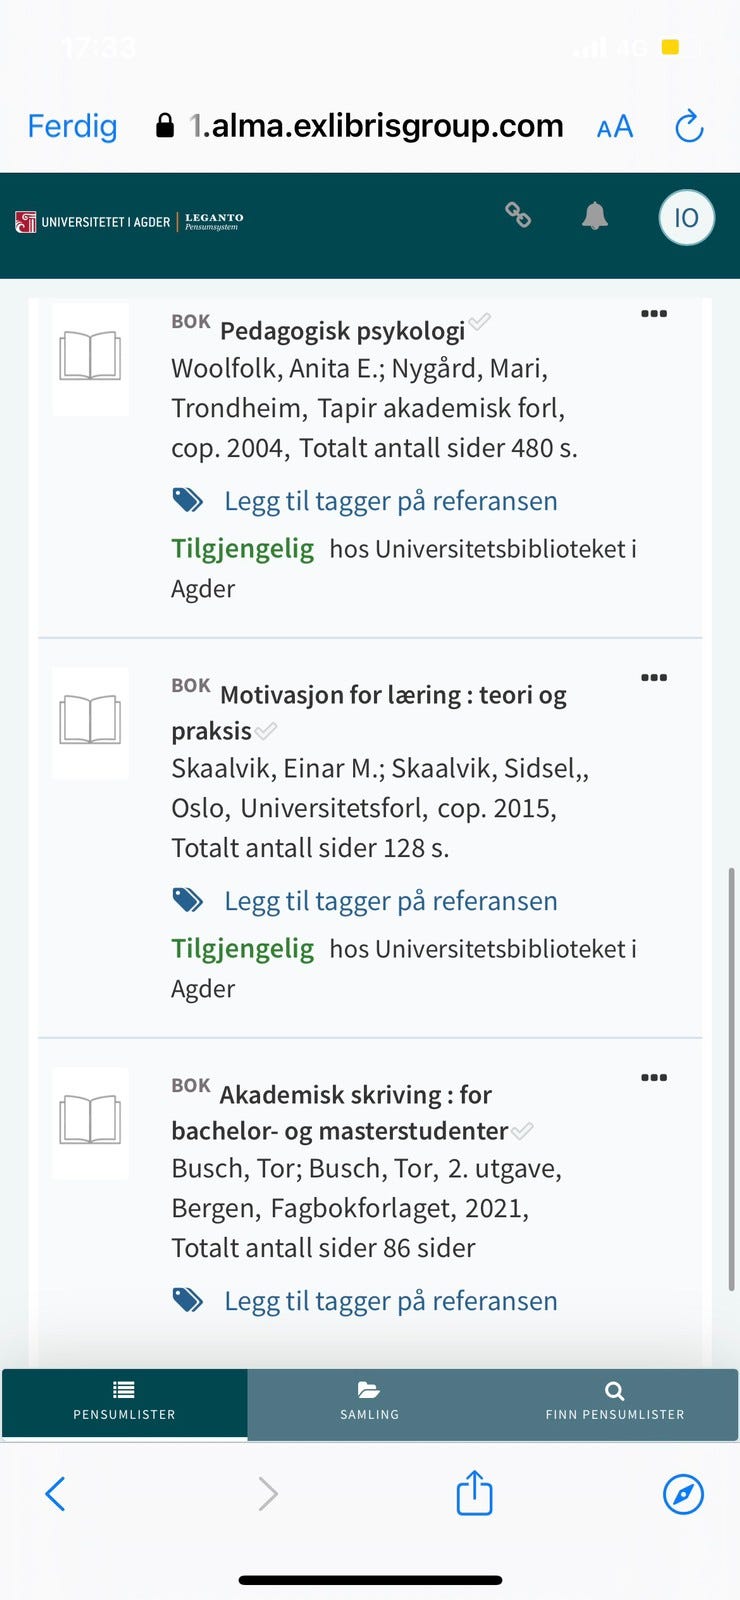740x1600 pixels.
Task: Toggle checkmark beside Akademisk skriving title
Action: (x=522, y=1131)
